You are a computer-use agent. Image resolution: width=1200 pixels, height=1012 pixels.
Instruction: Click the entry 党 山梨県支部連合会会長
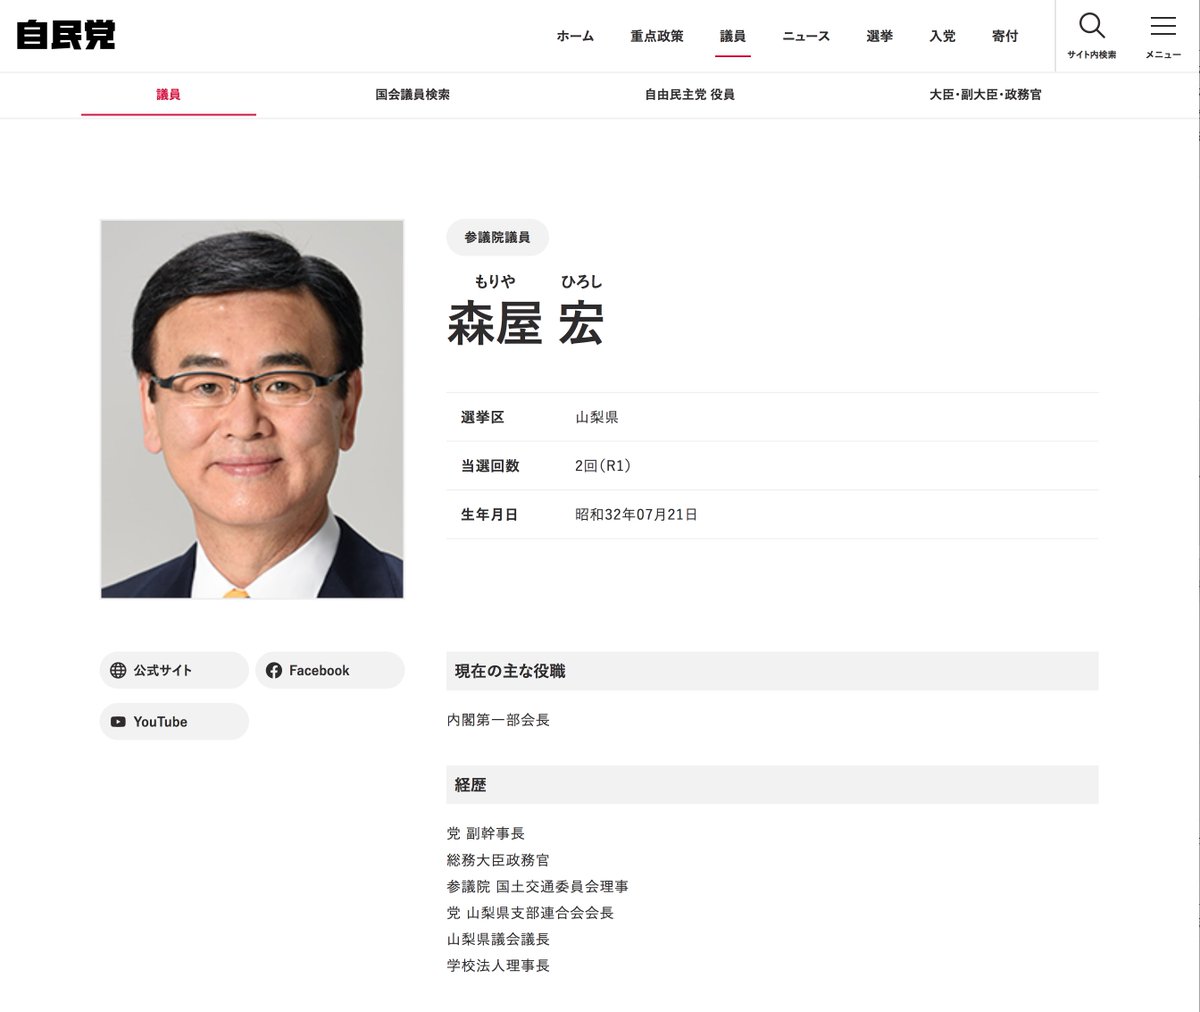530,913
